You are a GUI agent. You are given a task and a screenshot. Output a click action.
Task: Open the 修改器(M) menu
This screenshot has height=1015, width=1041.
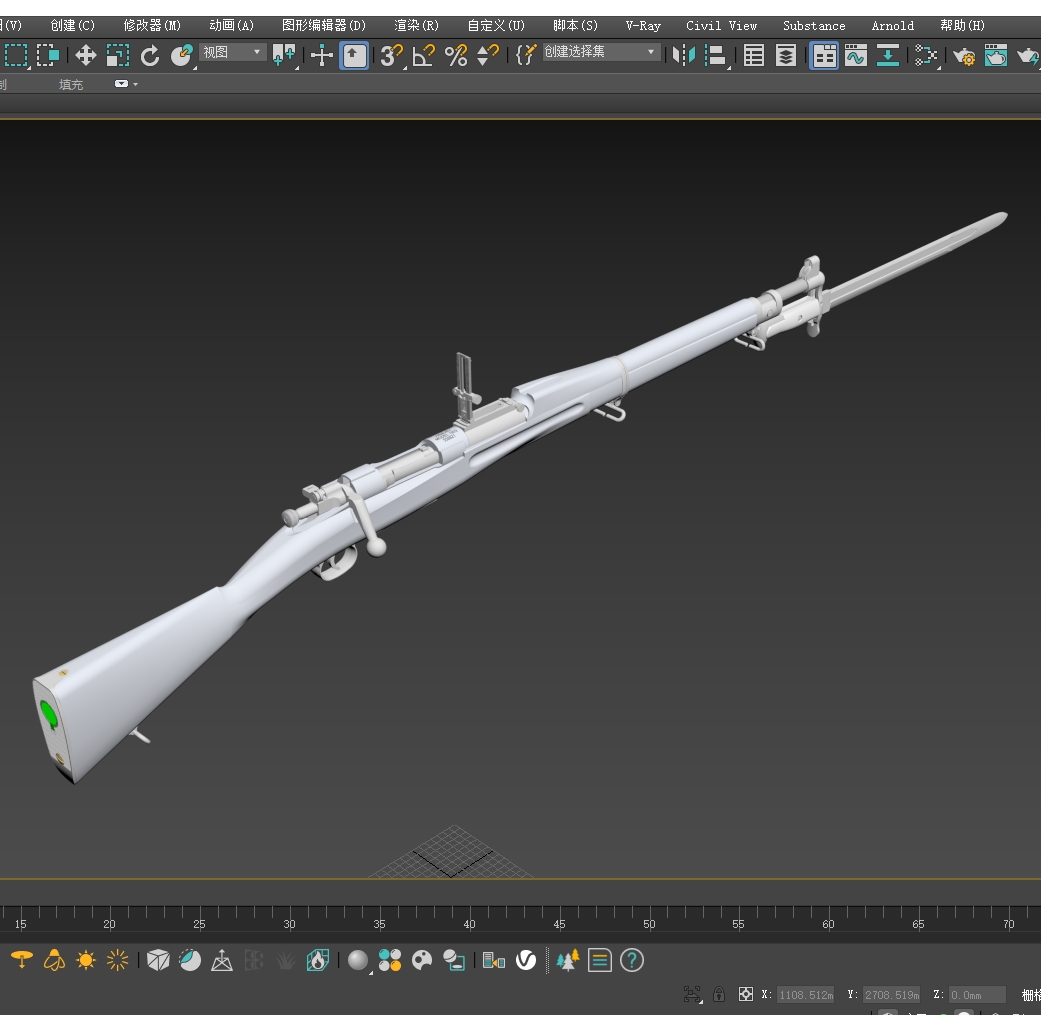click(152, 25)
